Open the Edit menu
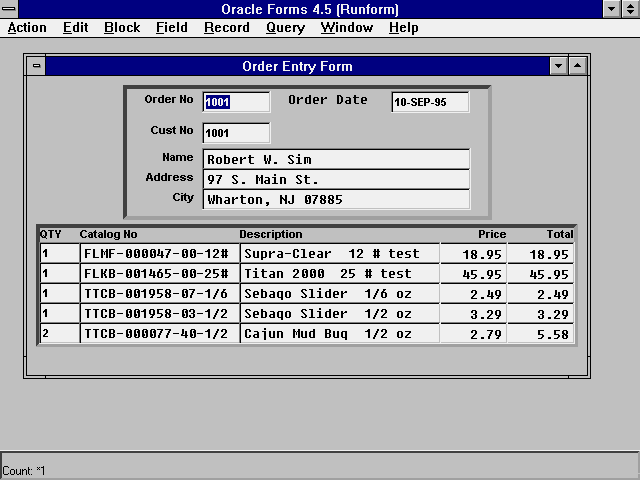Image resolution: width=640 pixels, height=480 pixels. coord(75,28)
